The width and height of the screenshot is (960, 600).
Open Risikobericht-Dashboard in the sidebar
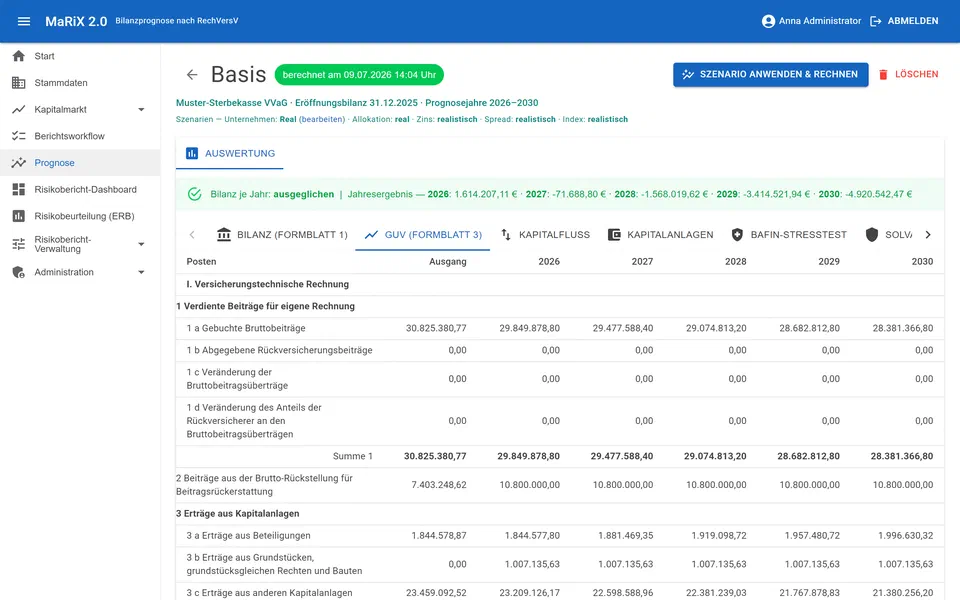coord(80,189)
